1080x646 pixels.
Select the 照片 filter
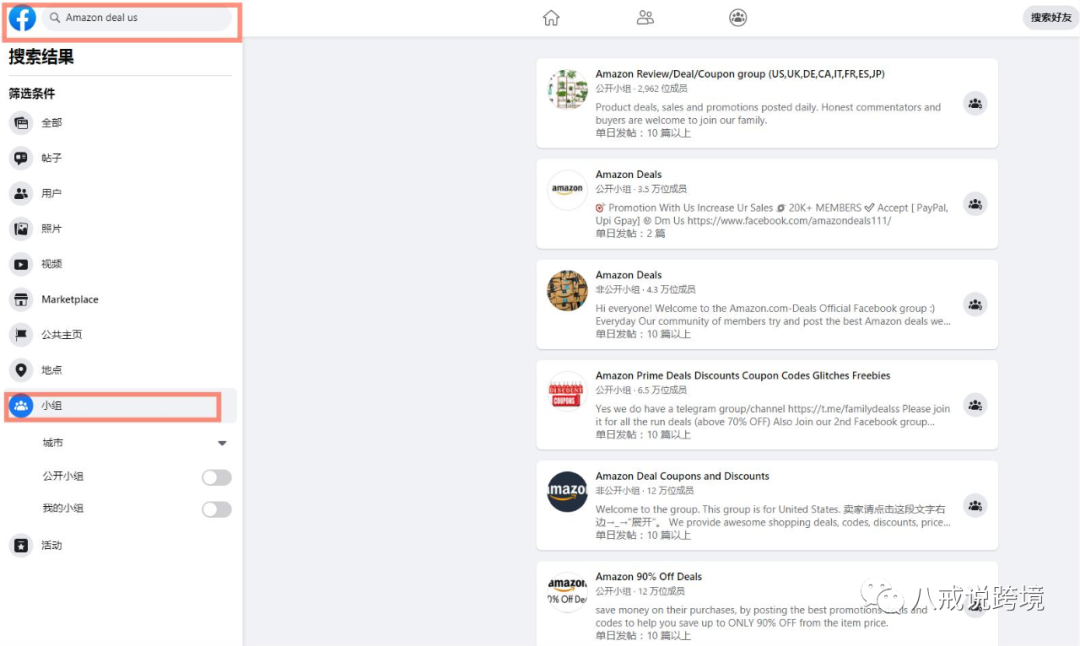[121, 229]
